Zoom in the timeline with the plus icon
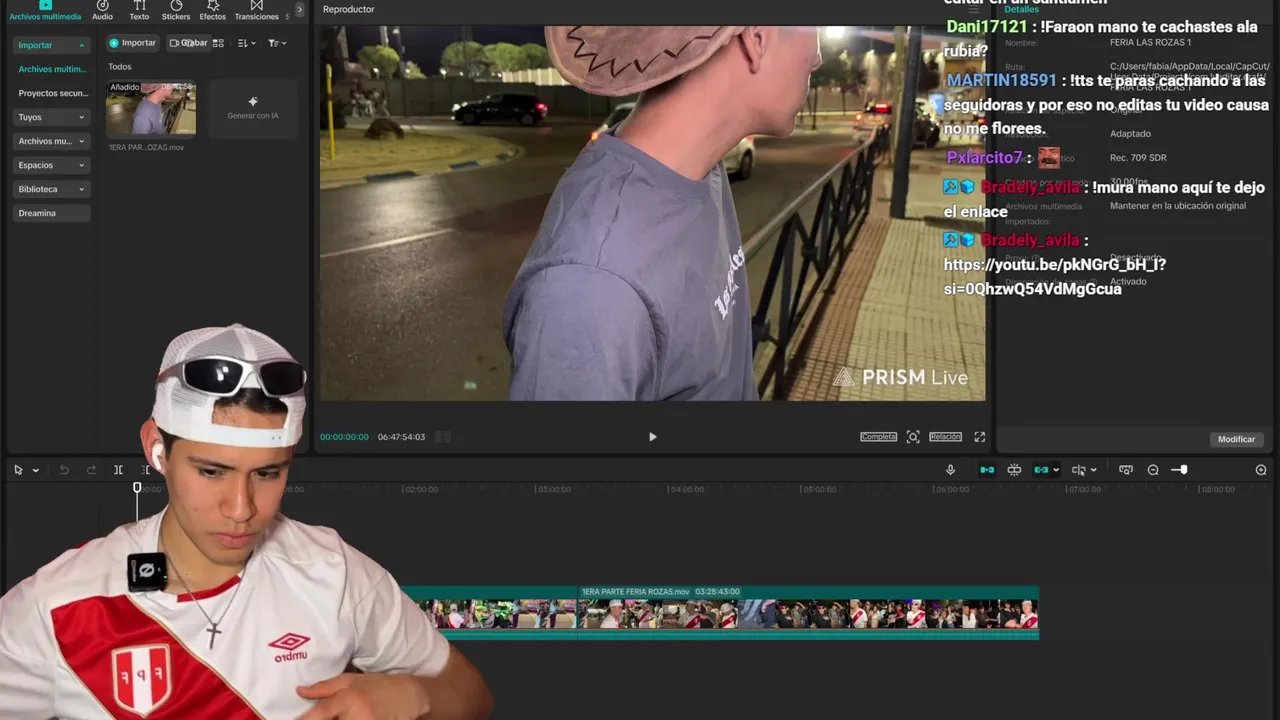 pyautogui.click(x=1261, y=470)
